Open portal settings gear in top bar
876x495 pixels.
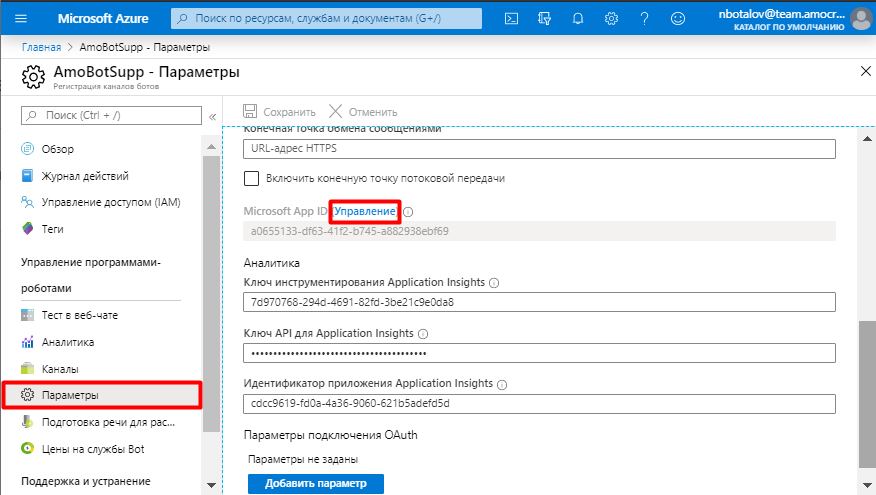tap(611, 18)
